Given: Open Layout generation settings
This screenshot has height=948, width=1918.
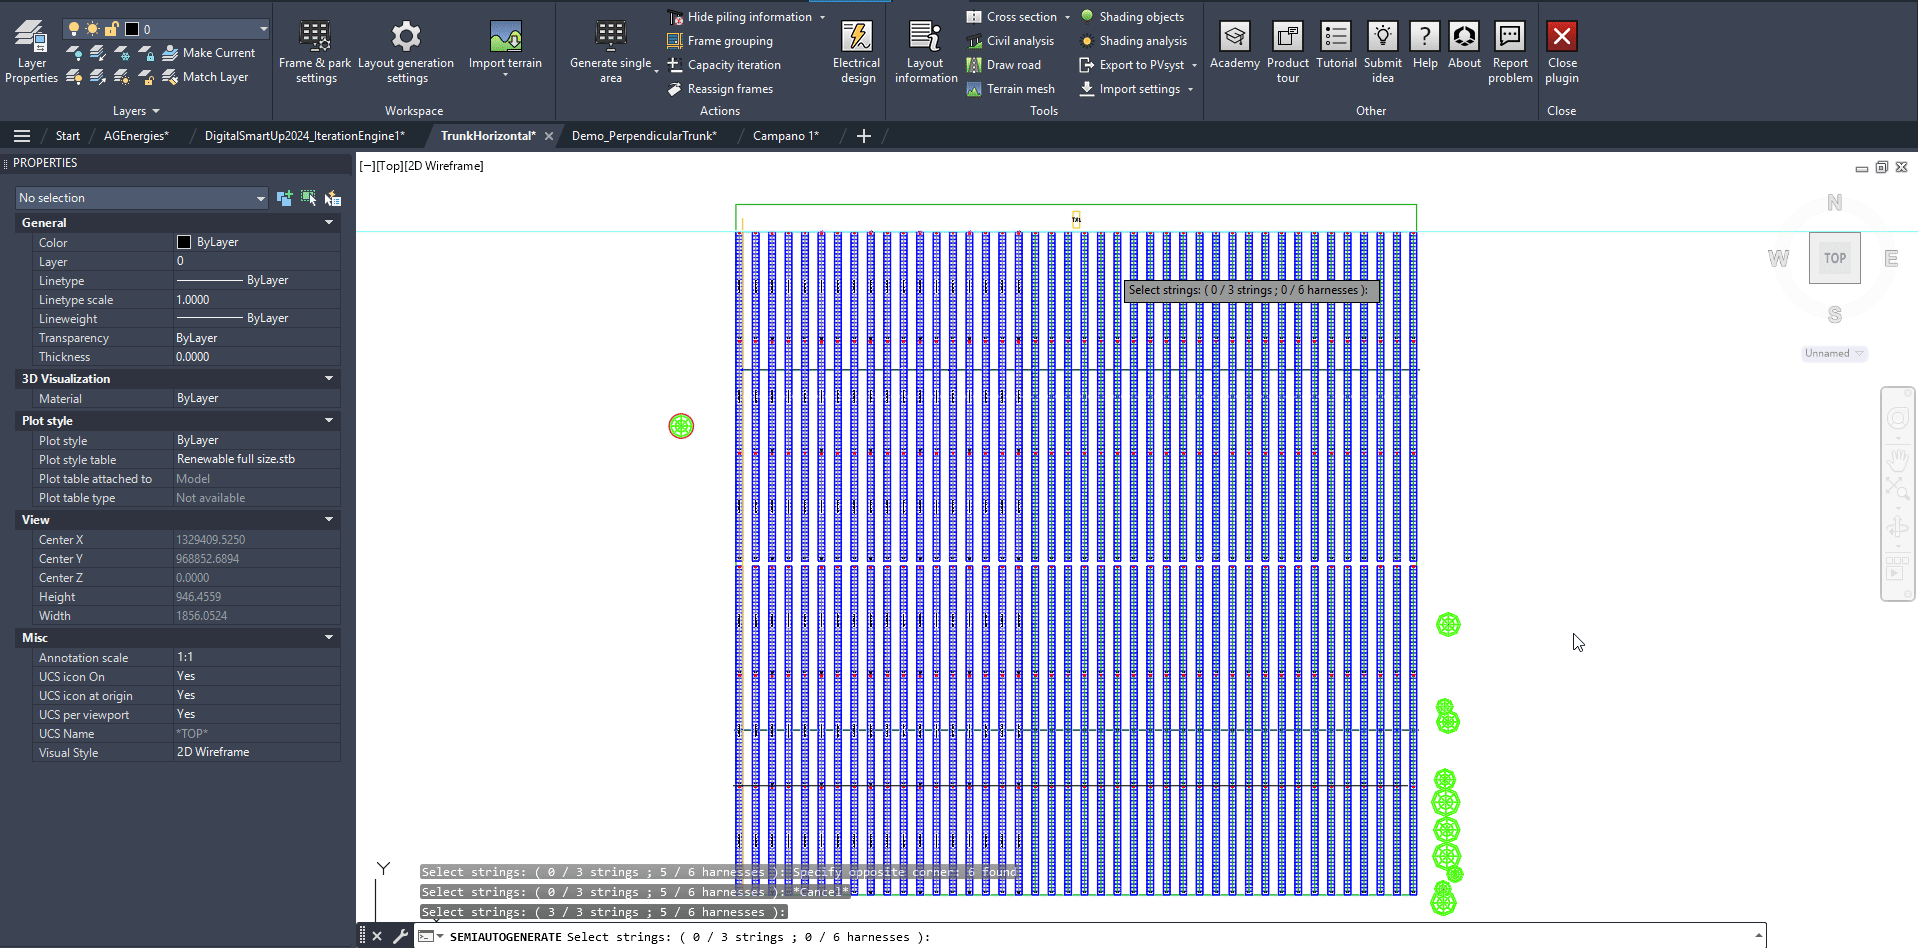Looking at the screenshot, I should coord(406,52).
